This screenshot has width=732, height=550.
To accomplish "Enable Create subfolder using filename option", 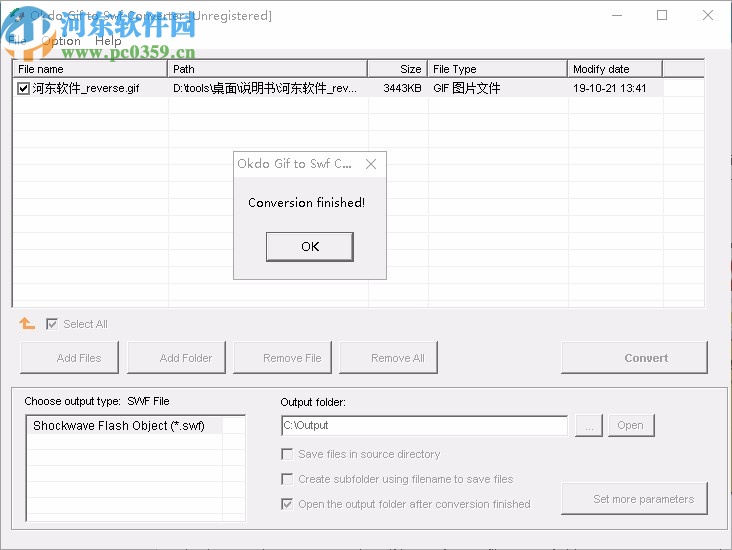I will pos(287,479).
